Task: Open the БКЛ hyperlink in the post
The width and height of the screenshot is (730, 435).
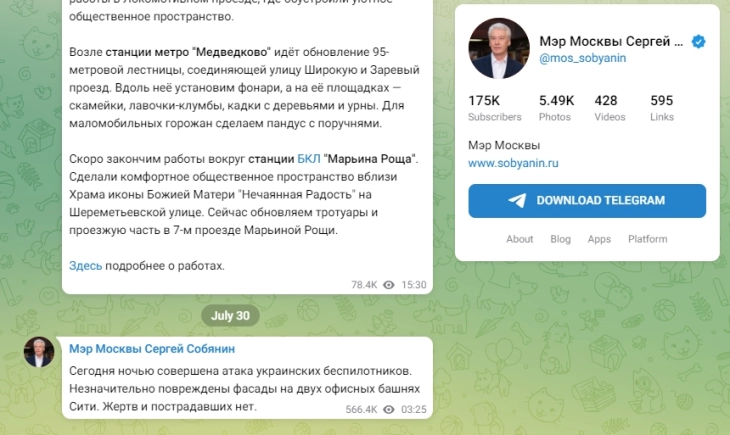Action: [x=309, y=159]
